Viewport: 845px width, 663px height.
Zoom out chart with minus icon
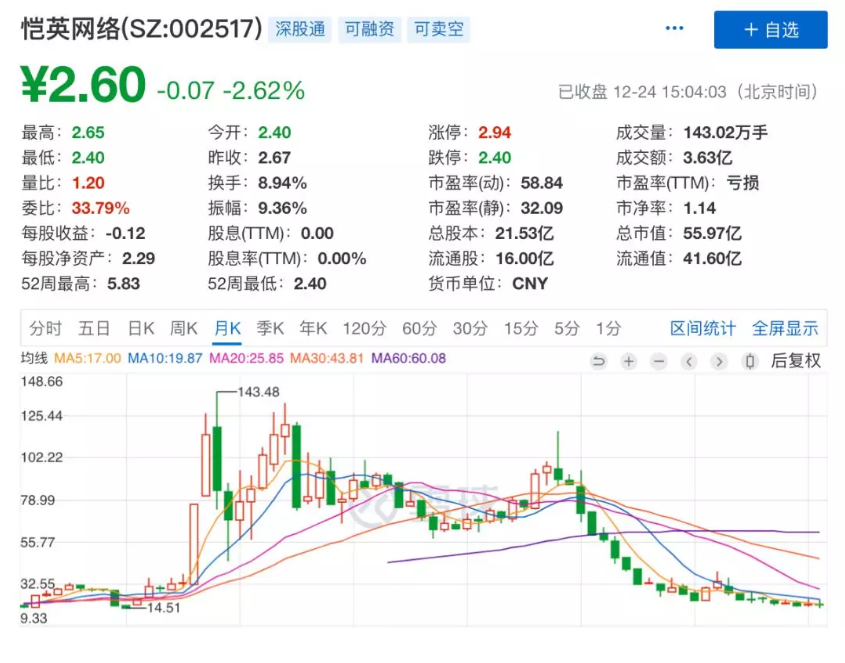[659, 361]
